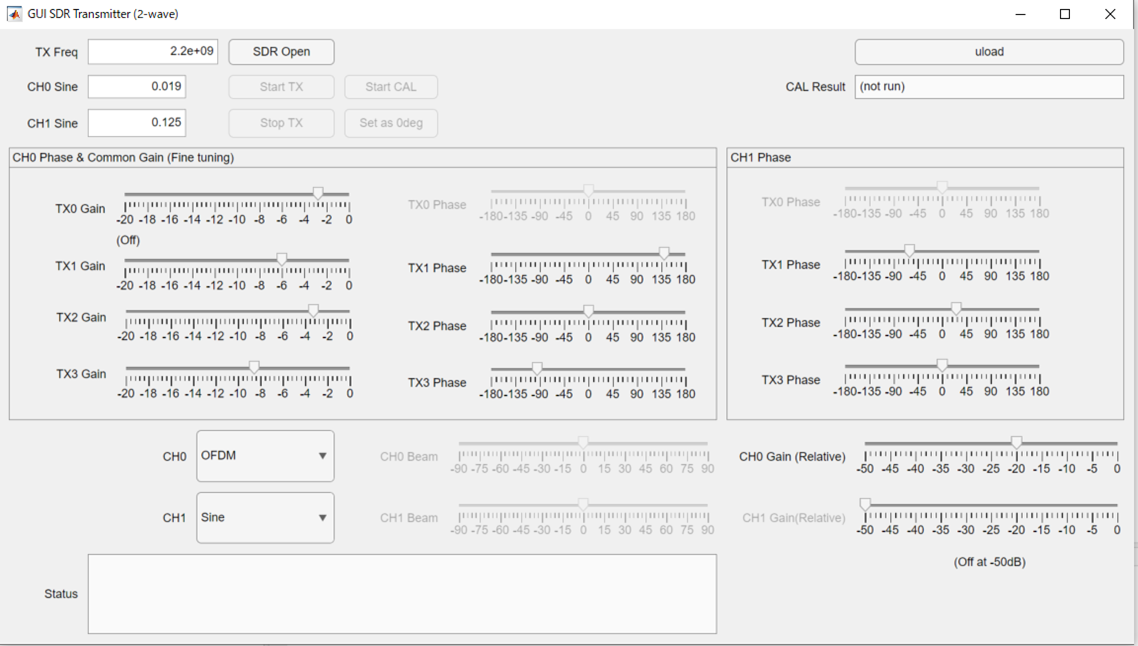Click the TX0 Gain slider handle
Viewport: 1138px width, 646px height.
click(x=318, y=193)
